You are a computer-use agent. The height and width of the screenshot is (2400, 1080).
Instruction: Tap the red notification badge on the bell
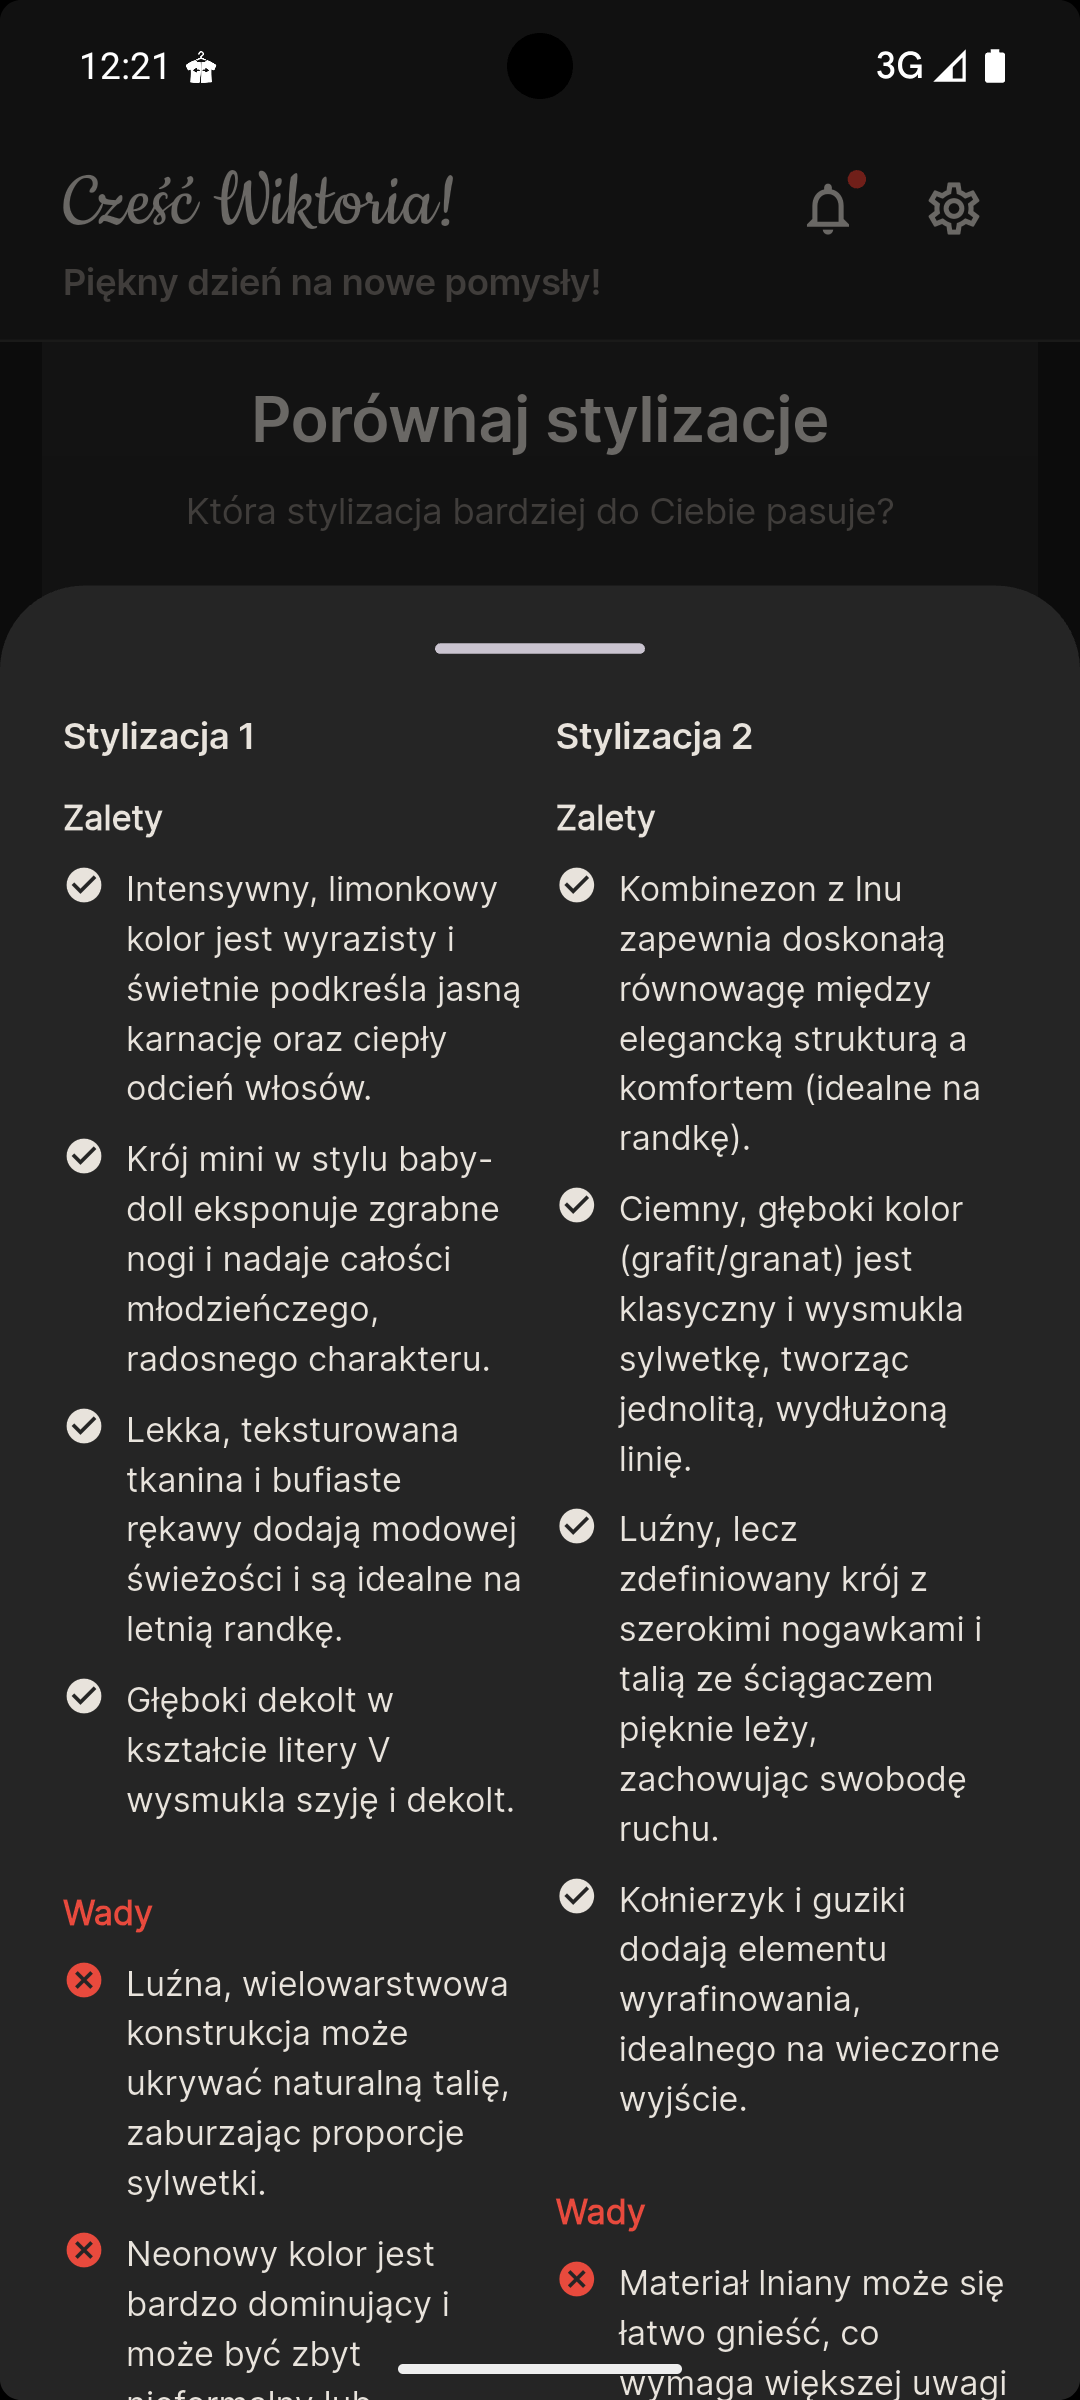click(x=858, y=180)
